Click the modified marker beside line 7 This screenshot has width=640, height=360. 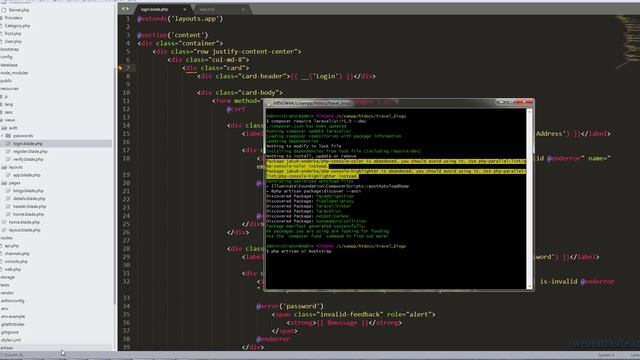tap(120, 68)
